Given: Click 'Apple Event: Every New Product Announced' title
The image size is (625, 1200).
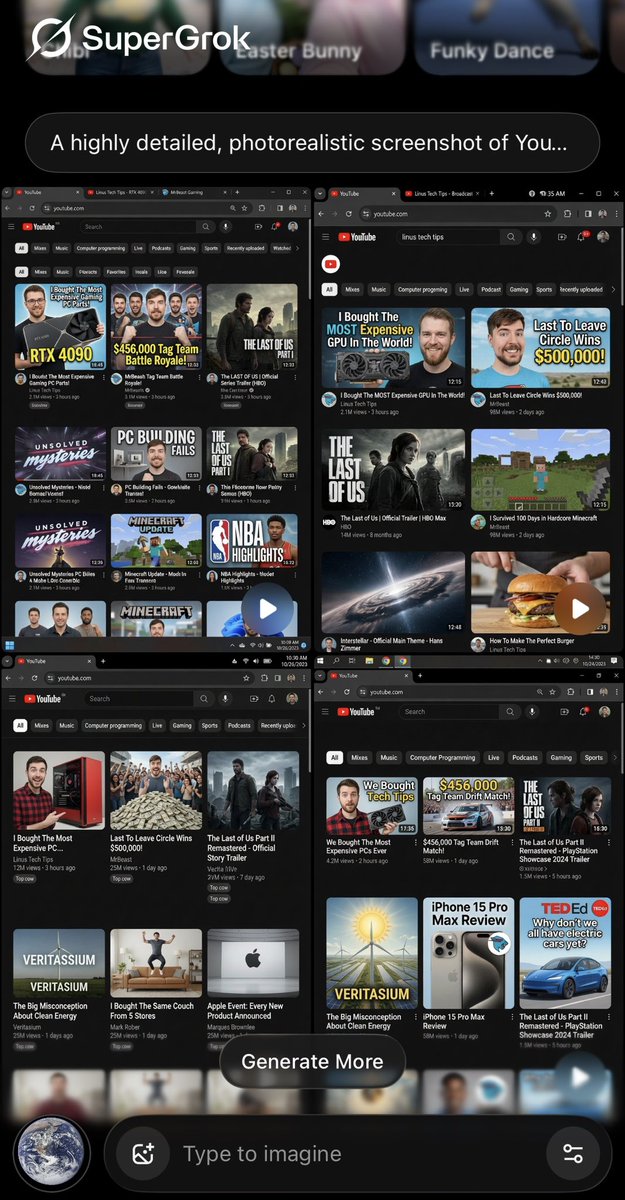Looking at the screenshot, I should (245, 1011).
